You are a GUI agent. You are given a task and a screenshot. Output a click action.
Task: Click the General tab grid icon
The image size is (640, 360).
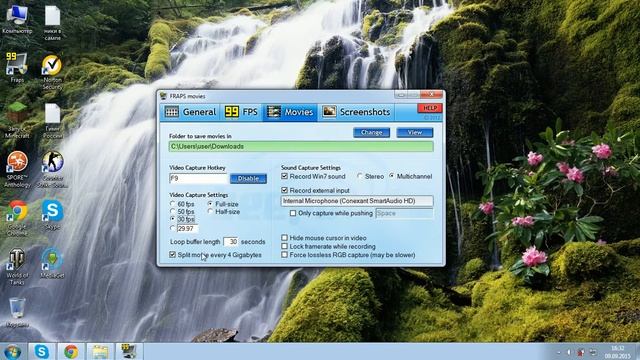(171, 112)
